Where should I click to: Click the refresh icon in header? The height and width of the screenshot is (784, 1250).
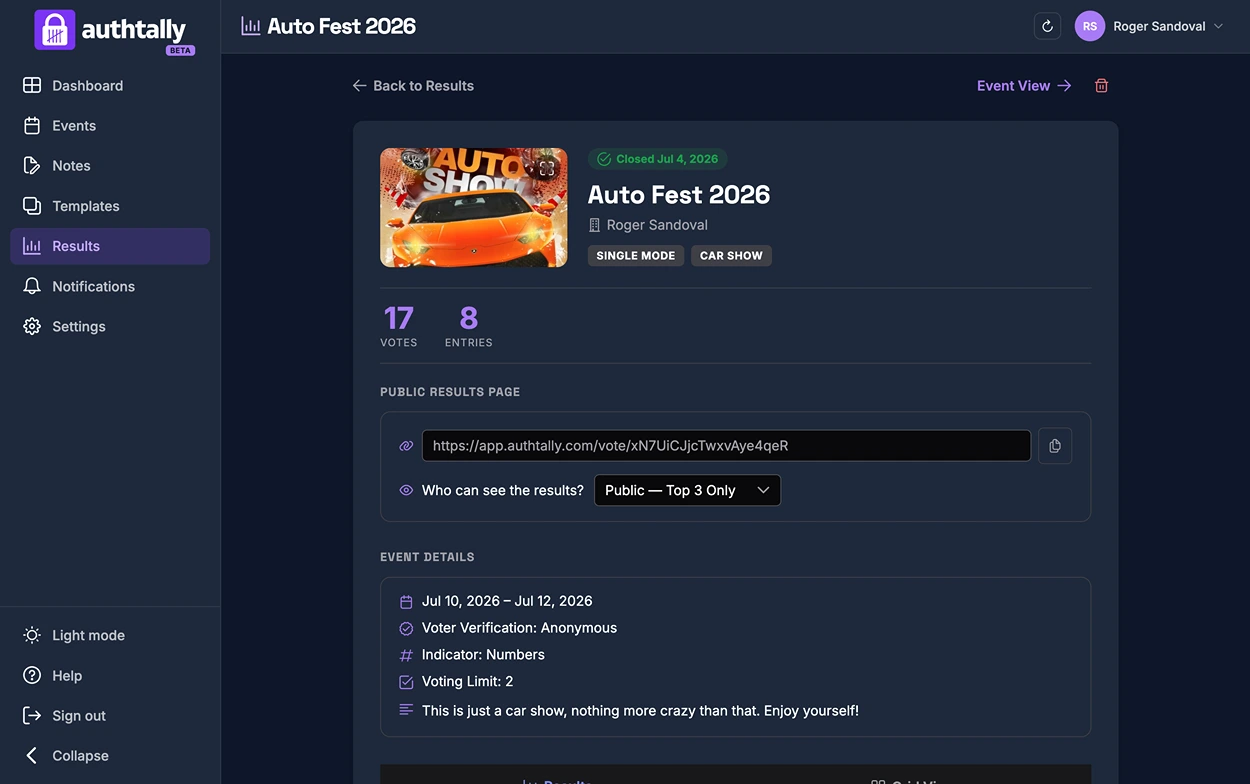(x=1047, y=26)
